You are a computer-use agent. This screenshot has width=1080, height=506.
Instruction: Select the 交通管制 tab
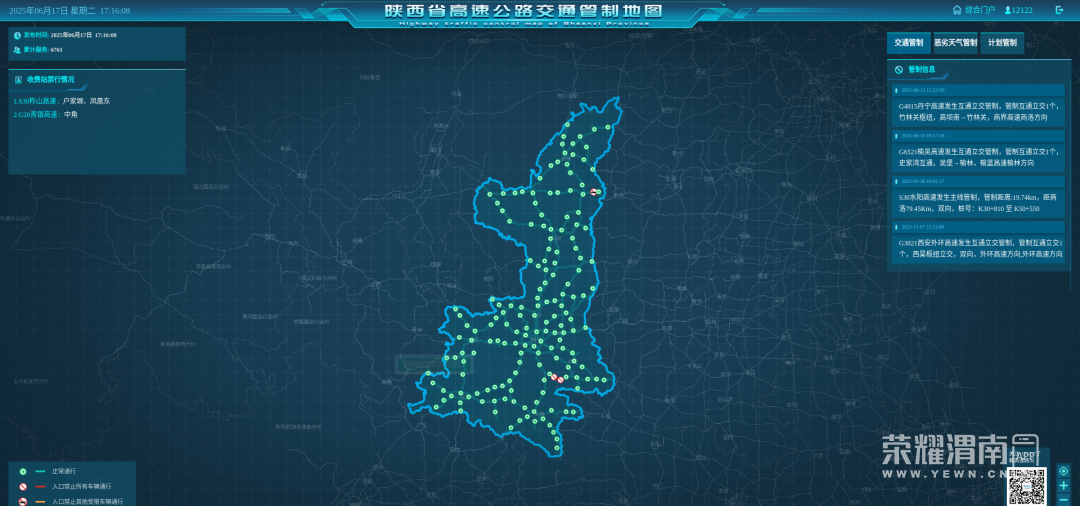pyautogui.click(x=908, y=43)
